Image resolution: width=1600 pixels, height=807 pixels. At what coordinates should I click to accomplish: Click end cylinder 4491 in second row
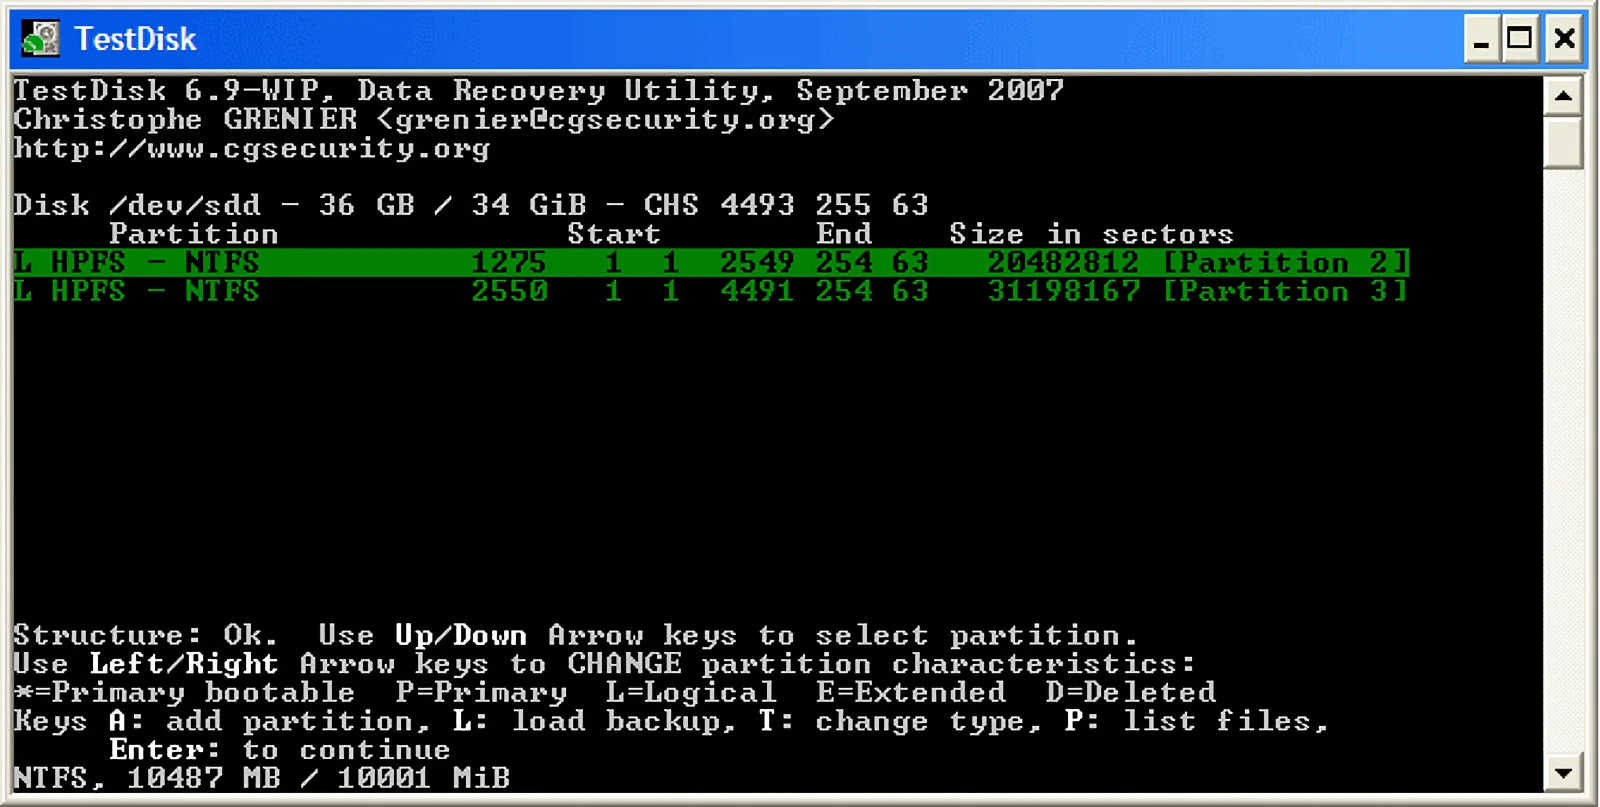click(x=757, y=292)
